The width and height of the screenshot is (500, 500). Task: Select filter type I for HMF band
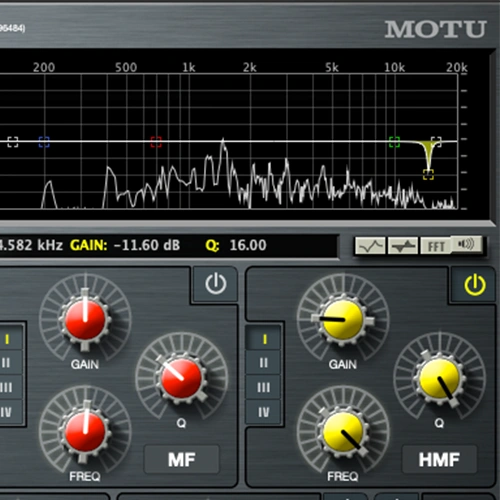[263, 339]
